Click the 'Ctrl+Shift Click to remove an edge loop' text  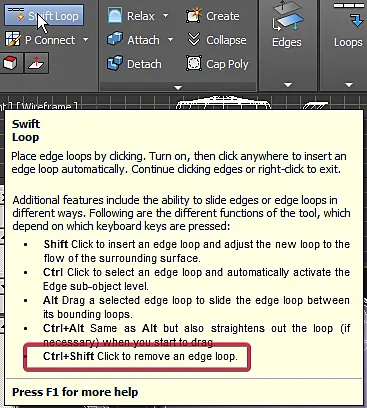click(140, 356)
